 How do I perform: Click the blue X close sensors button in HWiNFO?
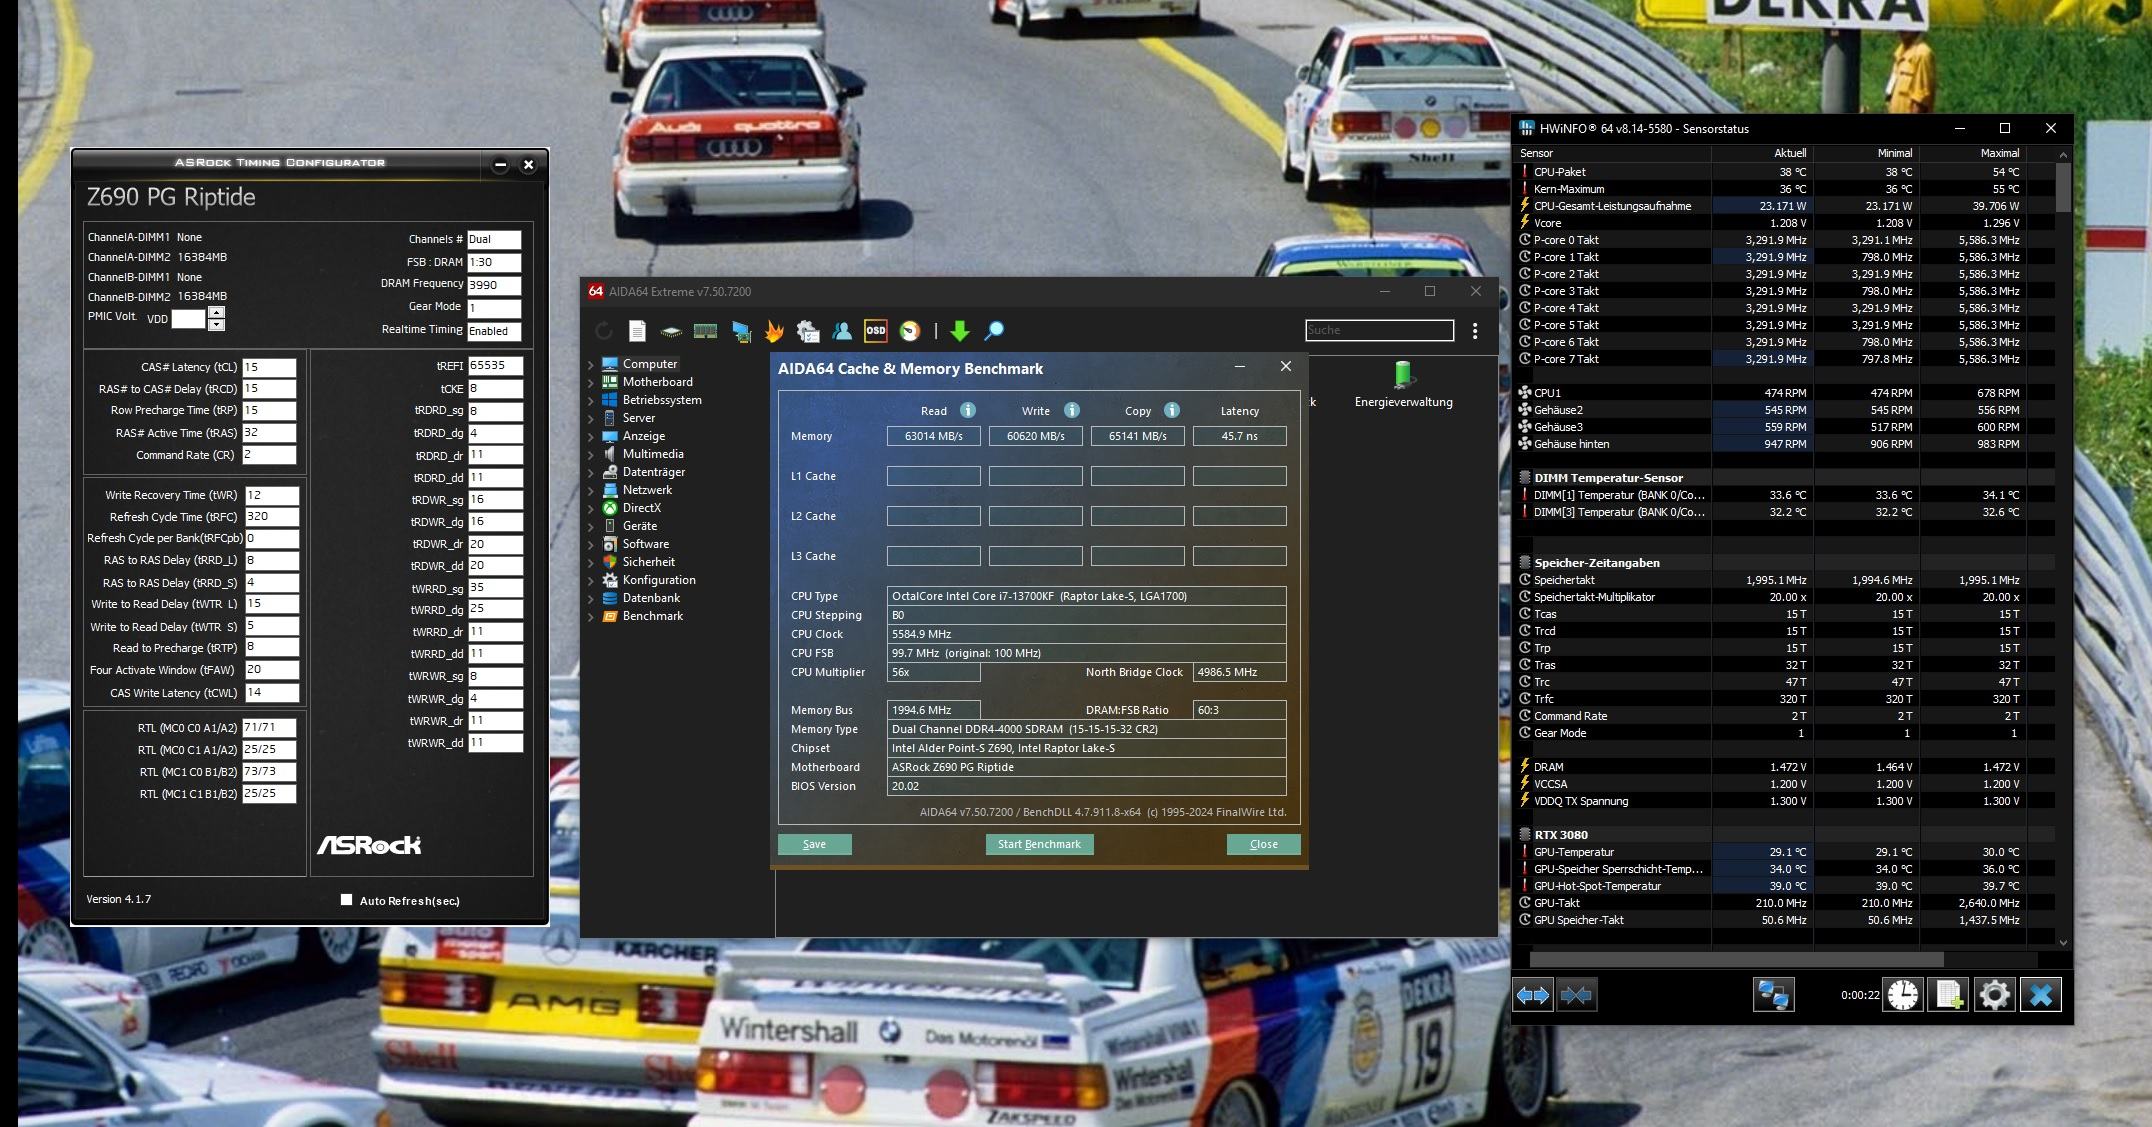(x=2041, y=995)
